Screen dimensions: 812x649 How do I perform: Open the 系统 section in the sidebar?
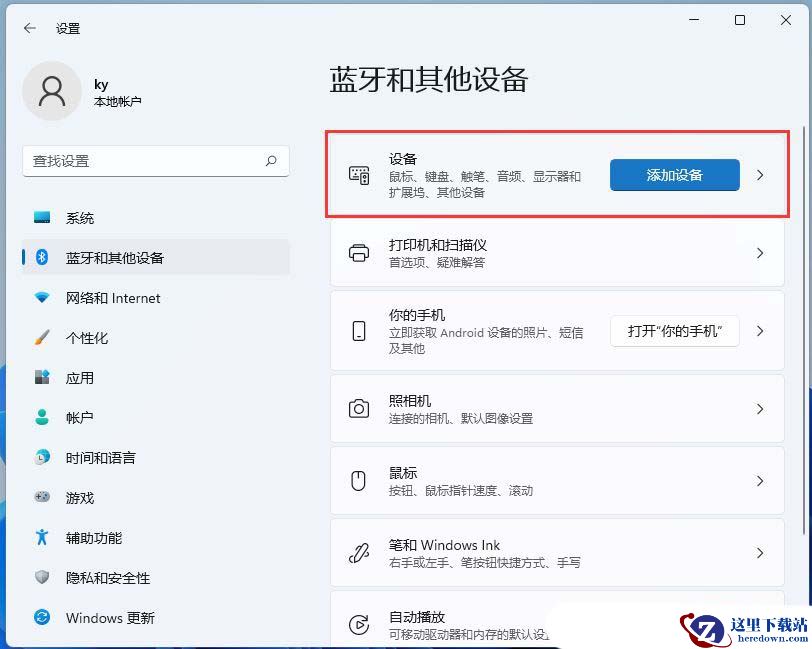[x=80, y=218]
